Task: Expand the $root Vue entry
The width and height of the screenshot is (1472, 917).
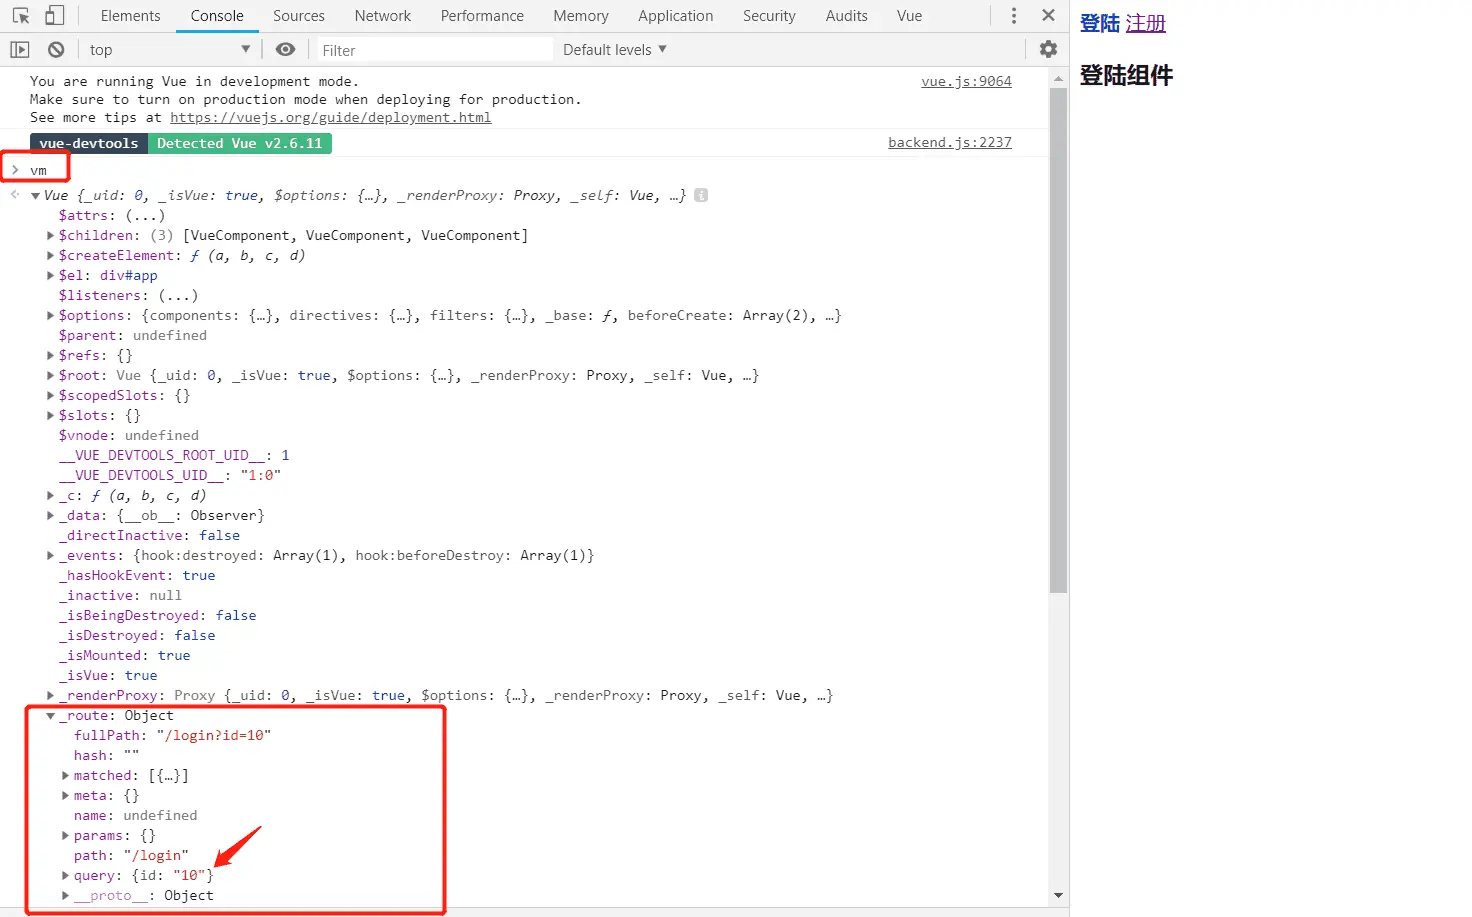Action: [50, 376]
